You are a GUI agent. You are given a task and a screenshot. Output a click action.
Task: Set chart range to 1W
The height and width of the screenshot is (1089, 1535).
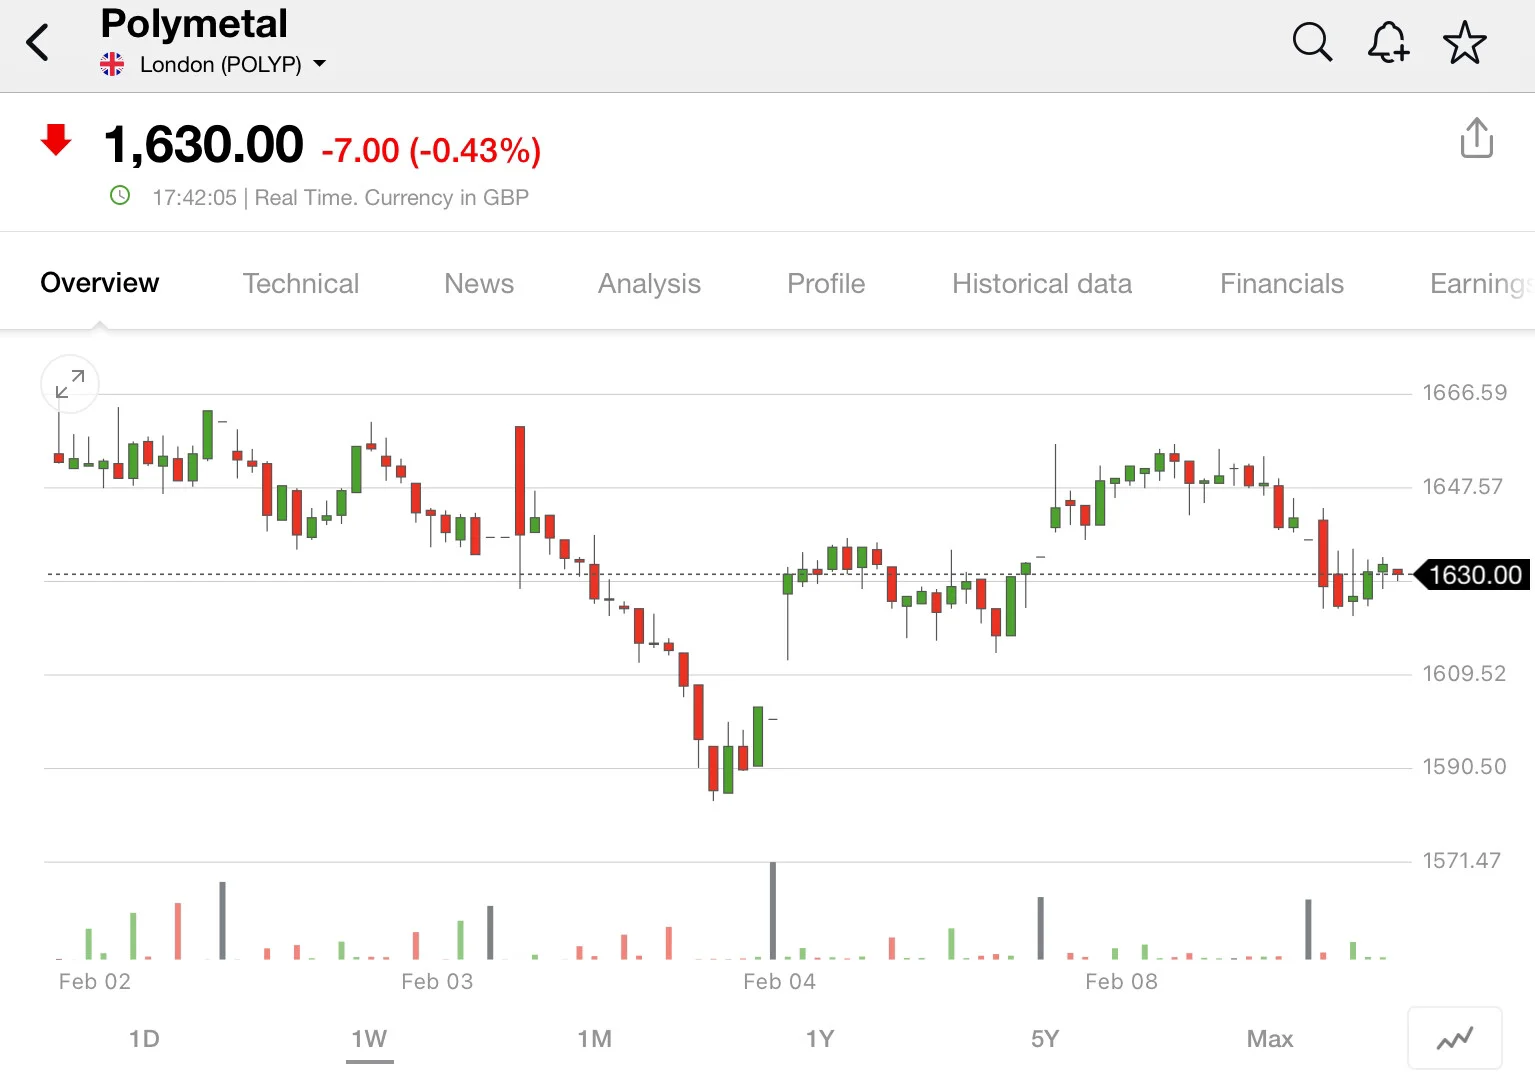point(369,1039)
